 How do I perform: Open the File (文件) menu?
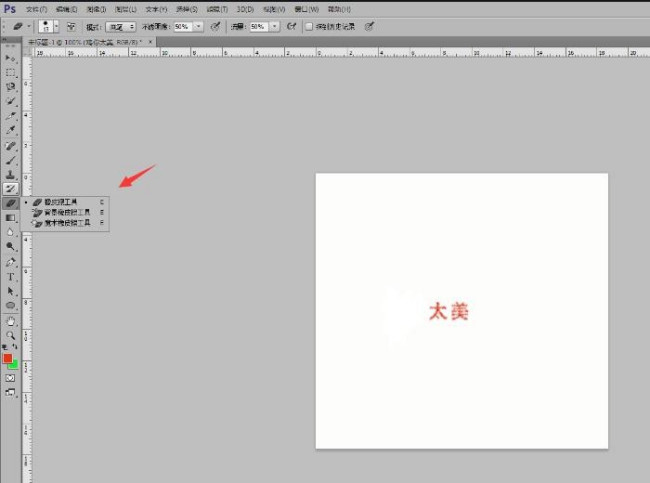pyautogui.click(x=36, y=9)
